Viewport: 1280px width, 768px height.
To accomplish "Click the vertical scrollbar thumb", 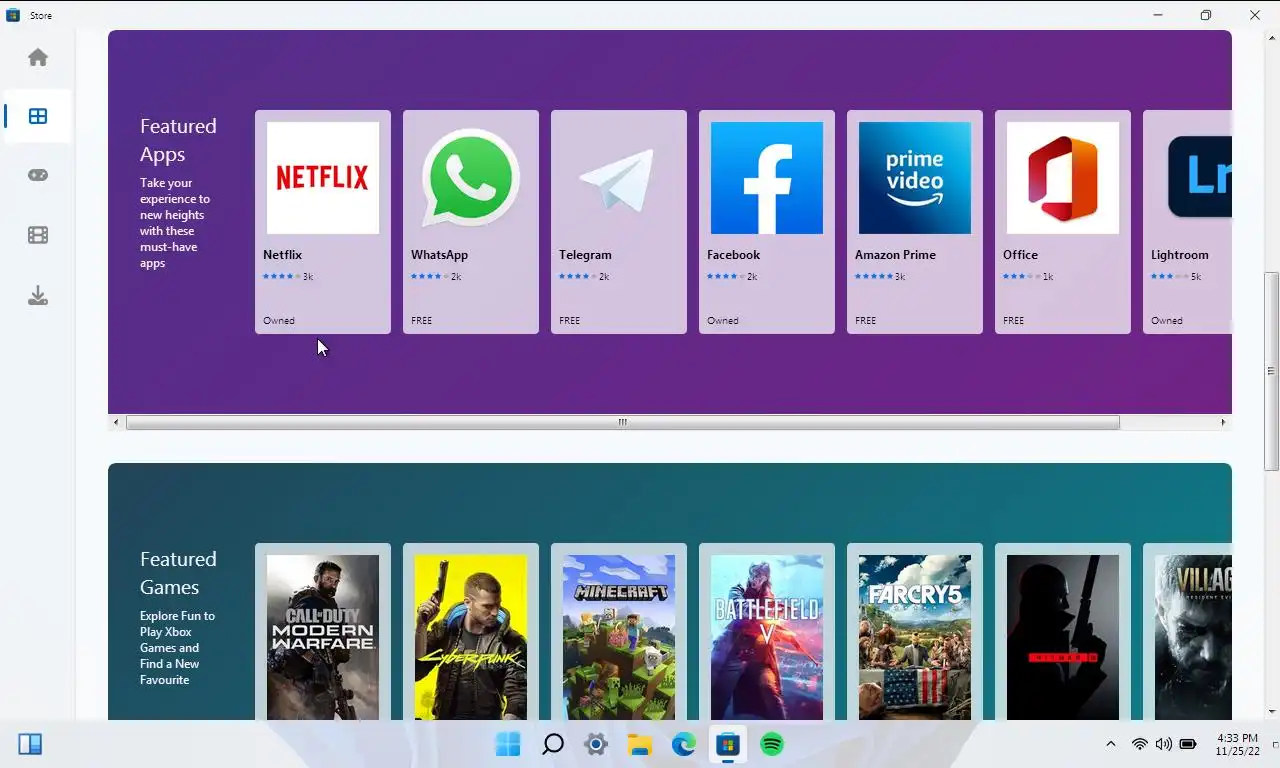I will [1271, 371].
